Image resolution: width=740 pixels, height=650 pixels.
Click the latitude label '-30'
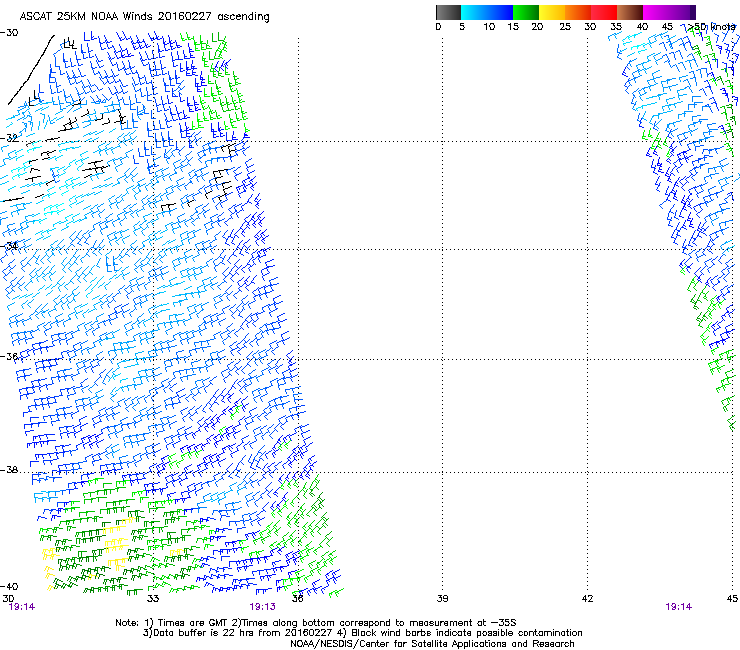pyautogui.click(x=9, y=33)
